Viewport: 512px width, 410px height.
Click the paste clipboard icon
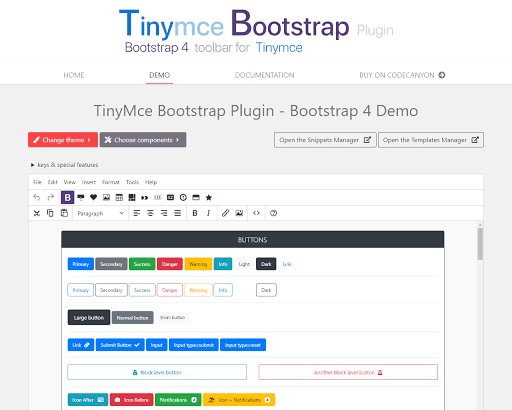point(64,213)
